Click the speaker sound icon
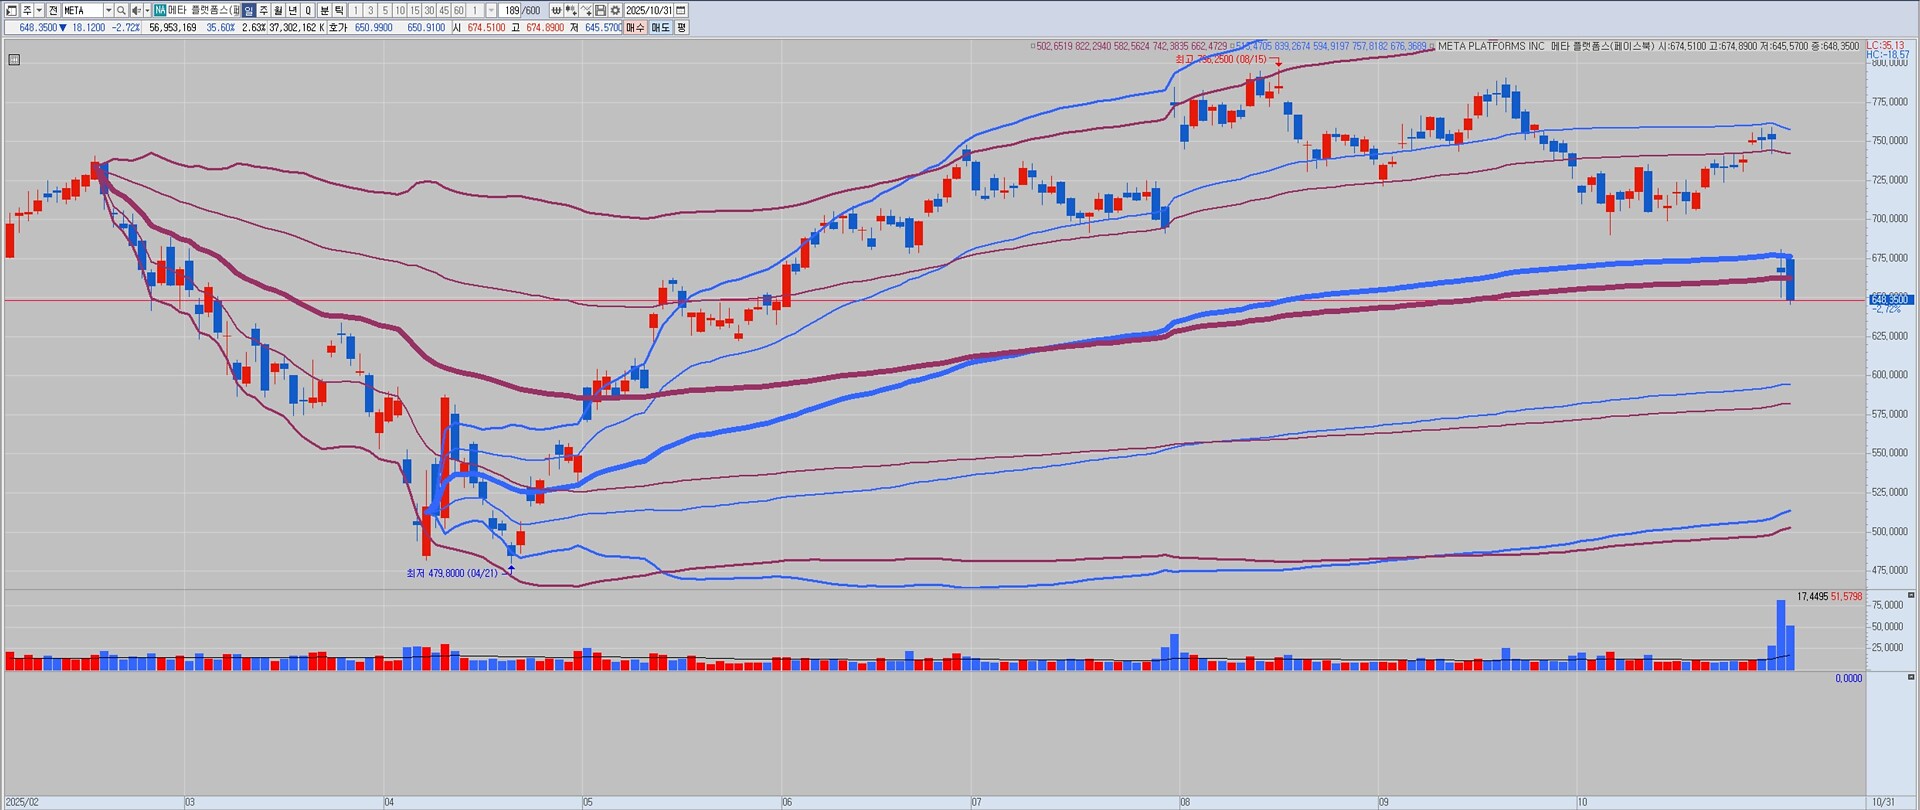Image resolution: width=1920 pixels, height=810 pixels. click(x=136, y=10)
